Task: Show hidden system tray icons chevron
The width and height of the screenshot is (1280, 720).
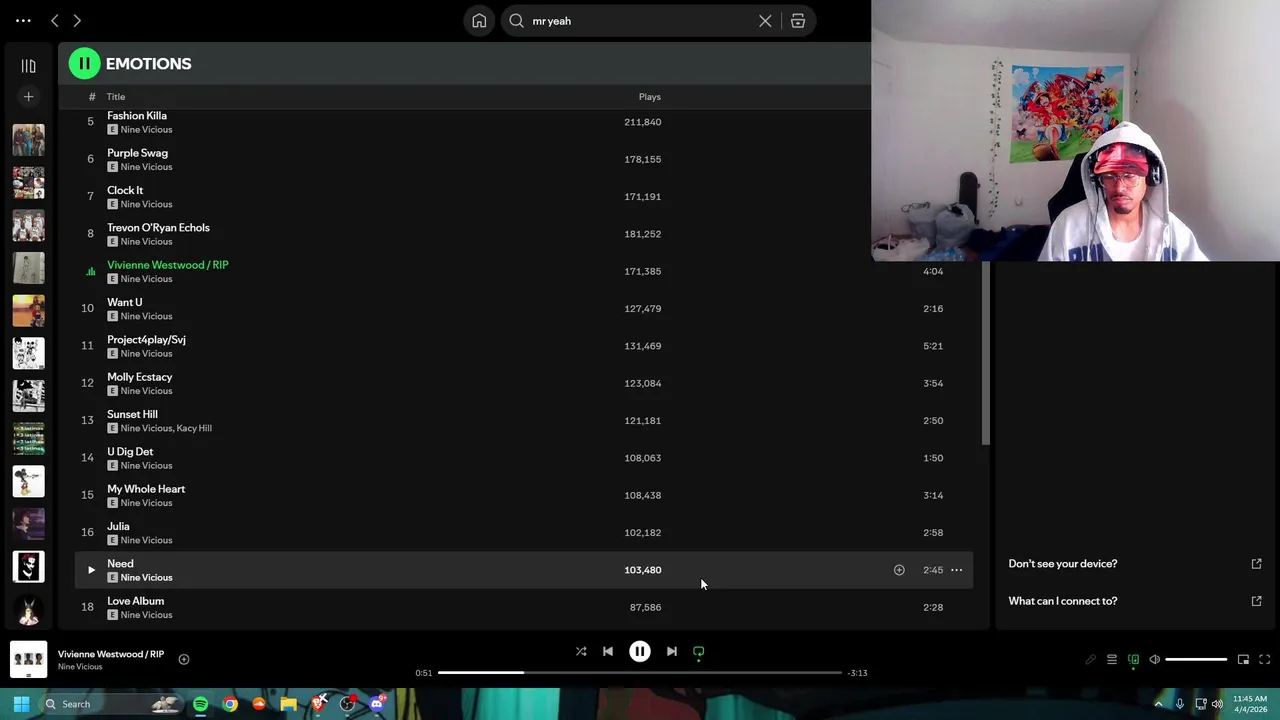Action: coord(1159,704)
